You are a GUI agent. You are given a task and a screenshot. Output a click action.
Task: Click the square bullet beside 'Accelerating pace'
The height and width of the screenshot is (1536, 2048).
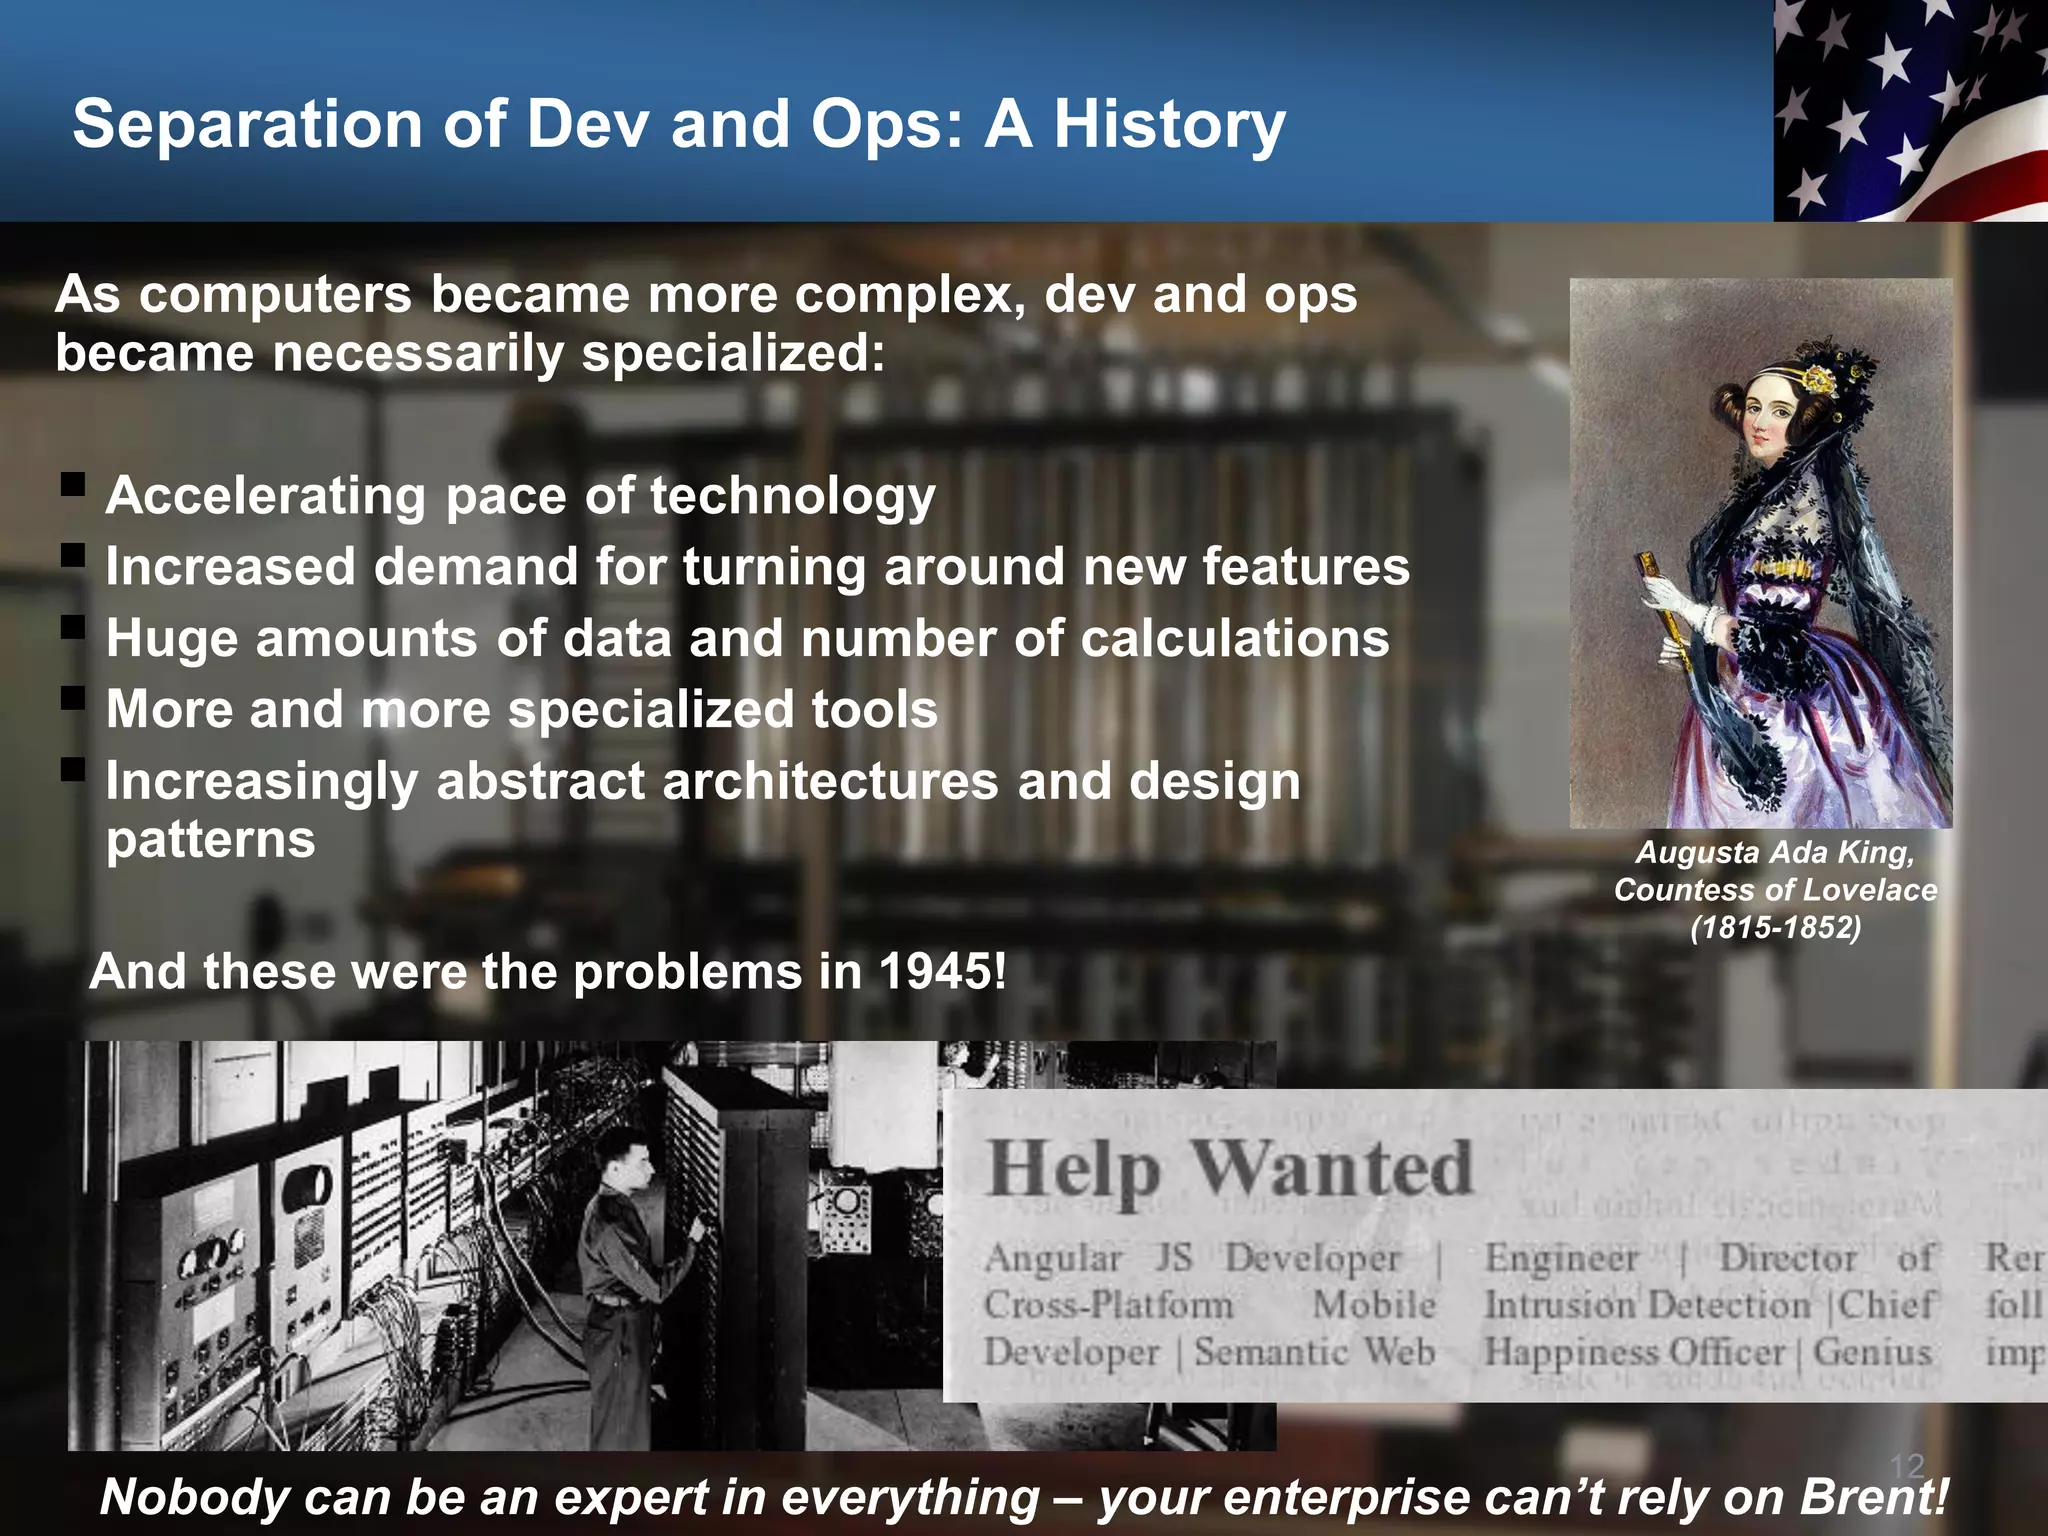coord(72,485)
